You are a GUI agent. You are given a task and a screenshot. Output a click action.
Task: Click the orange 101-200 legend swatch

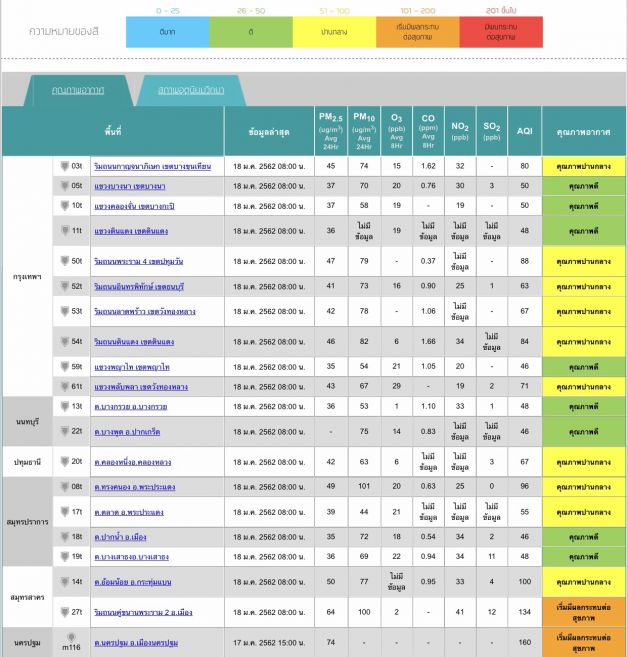[418, 32]
